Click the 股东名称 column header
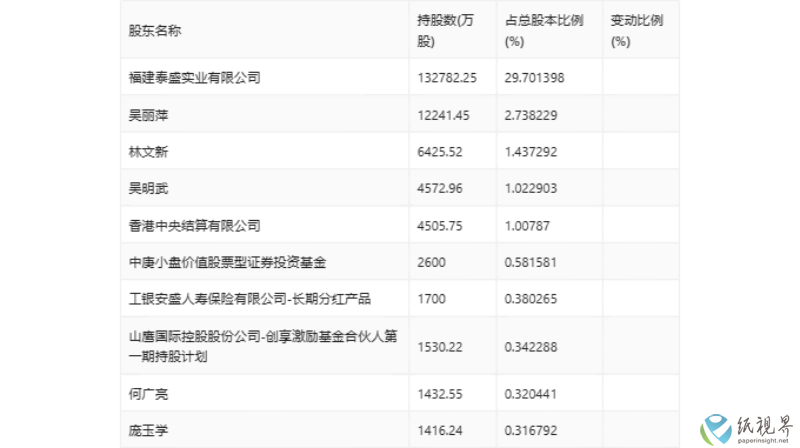800x448 pixels. coord(155,31)
